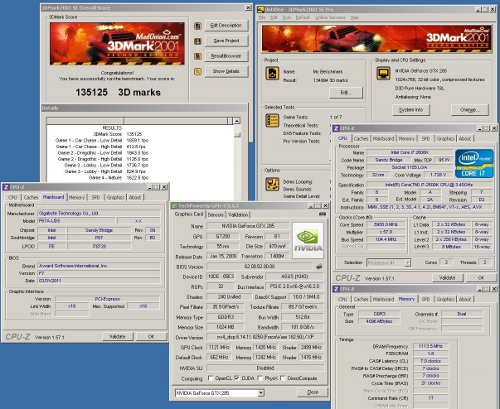Click the Edit Description icon
Screen dimensions: 500x409
pos(198,26)
